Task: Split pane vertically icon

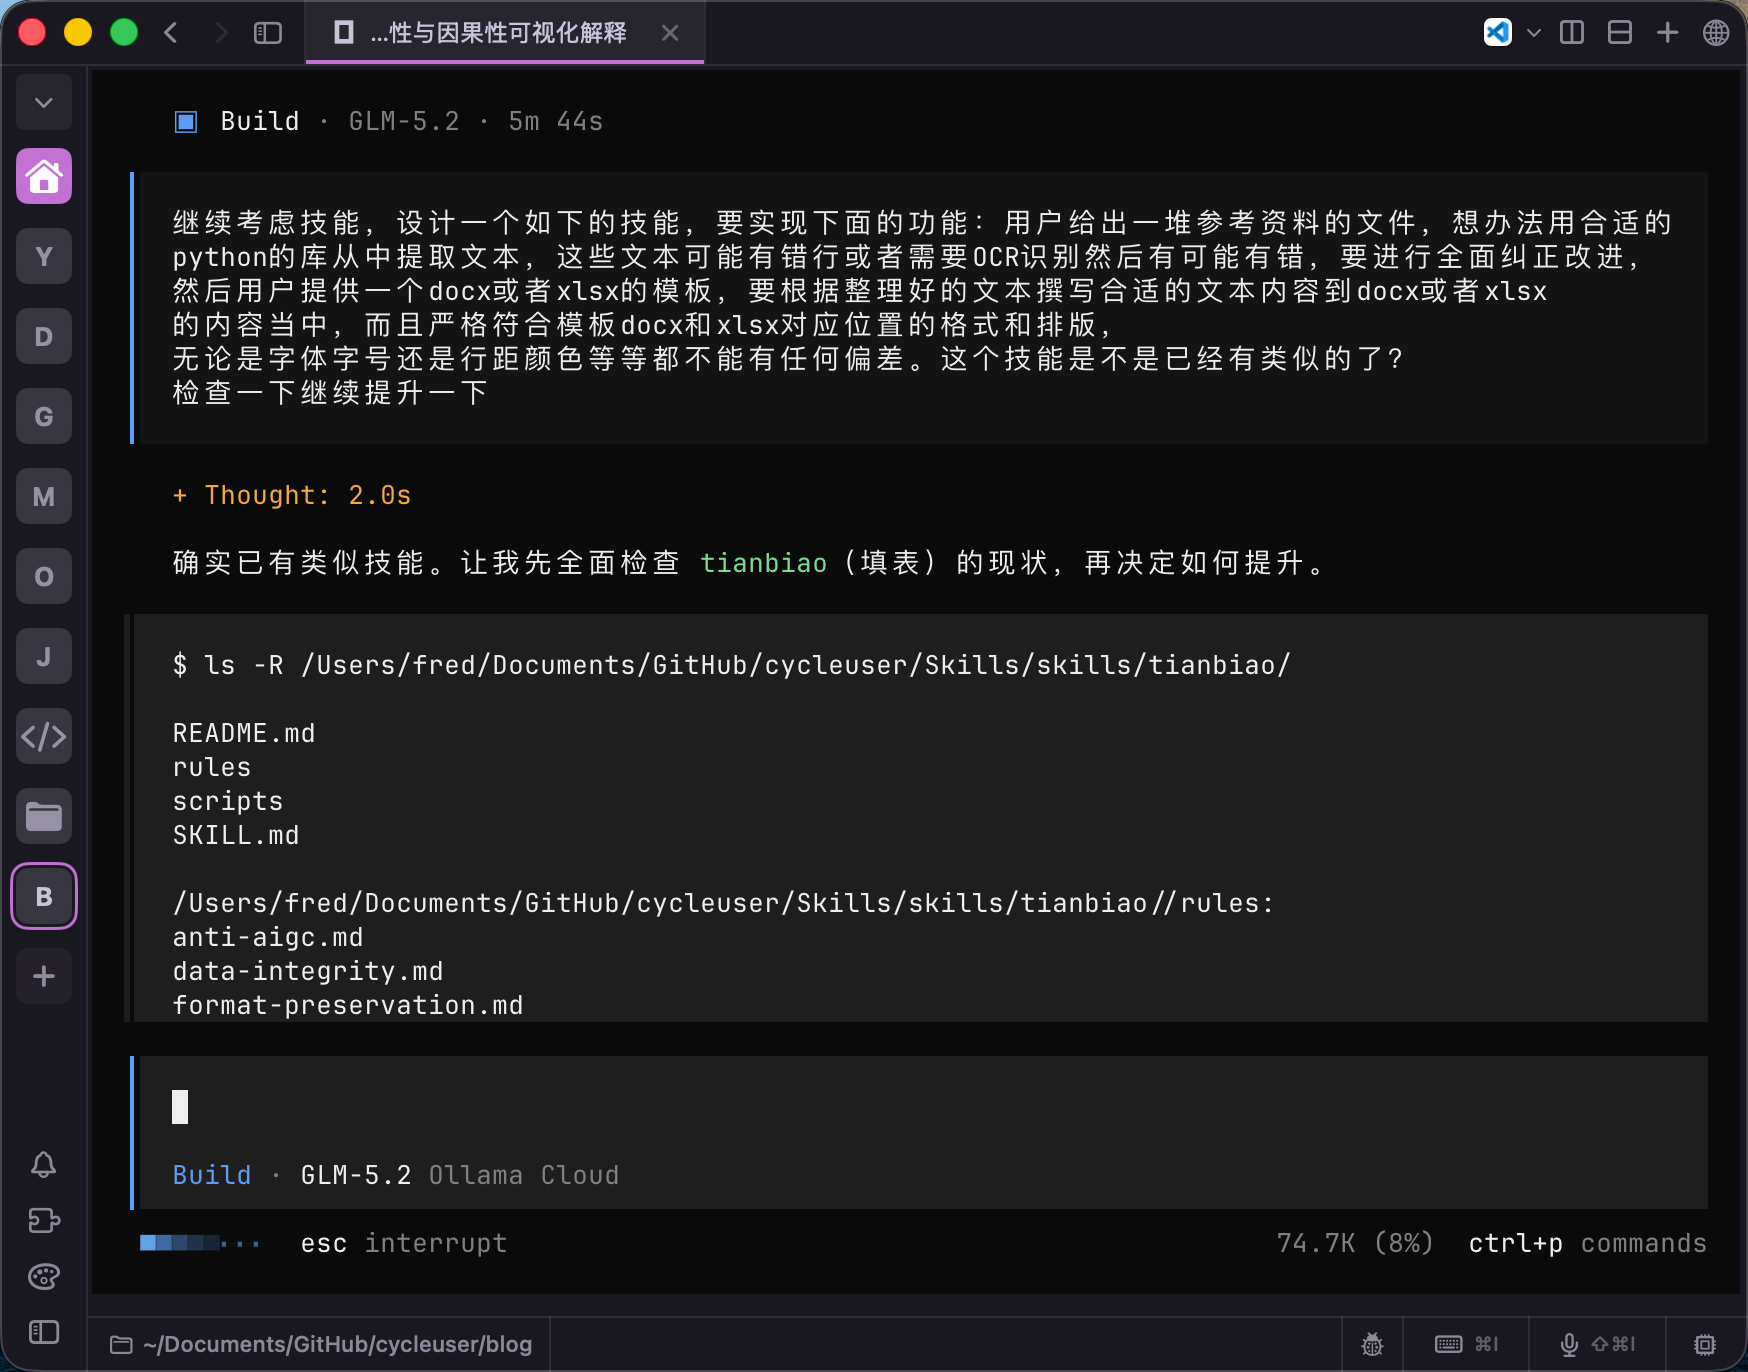Action: (1572, 32)
